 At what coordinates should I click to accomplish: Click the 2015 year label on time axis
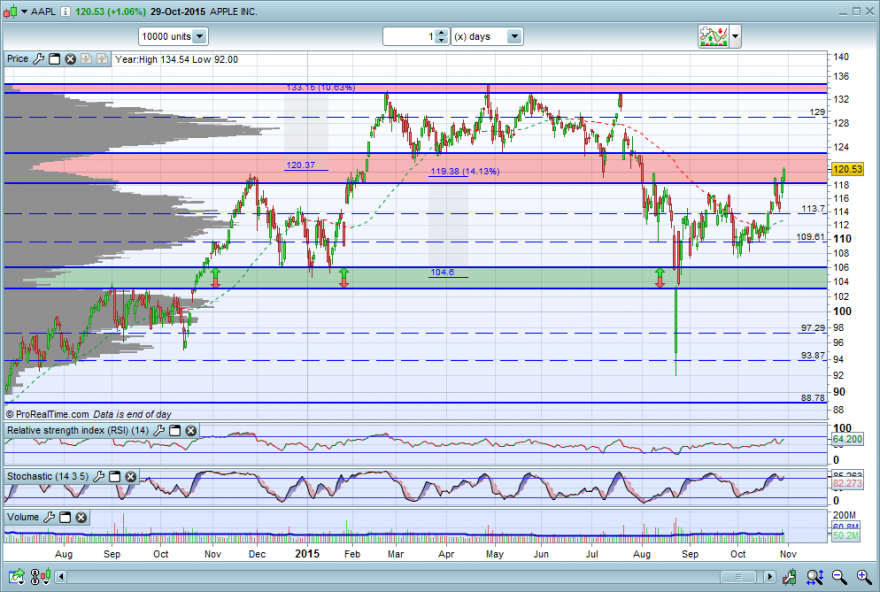point(307,554)
